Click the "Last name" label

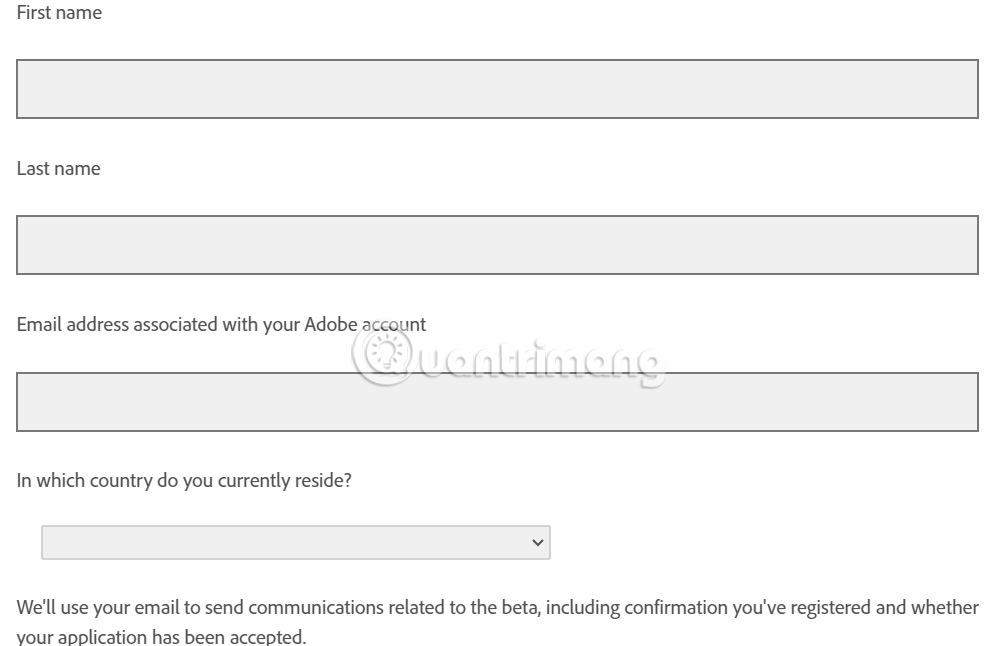(58, 169)
